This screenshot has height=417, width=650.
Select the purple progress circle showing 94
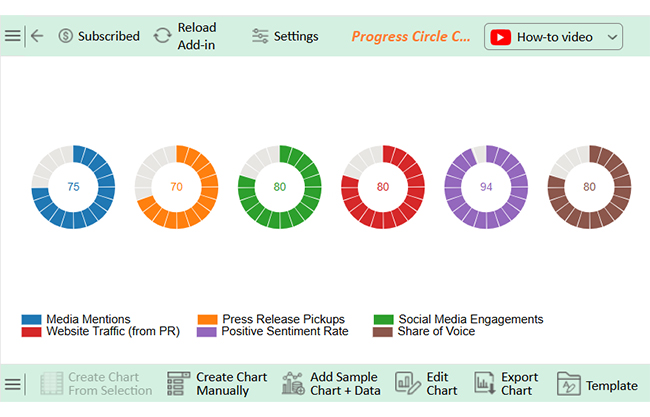486,187
